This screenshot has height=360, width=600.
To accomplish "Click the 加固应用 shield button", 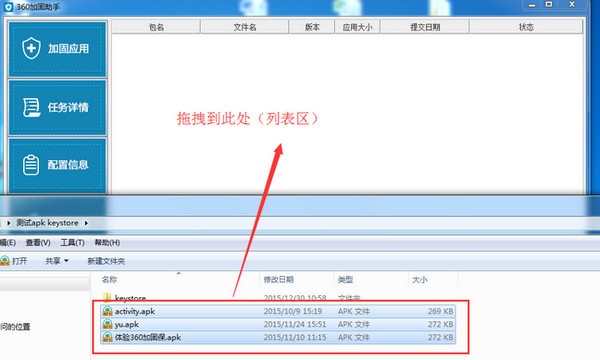I will (x=57, y=49).
